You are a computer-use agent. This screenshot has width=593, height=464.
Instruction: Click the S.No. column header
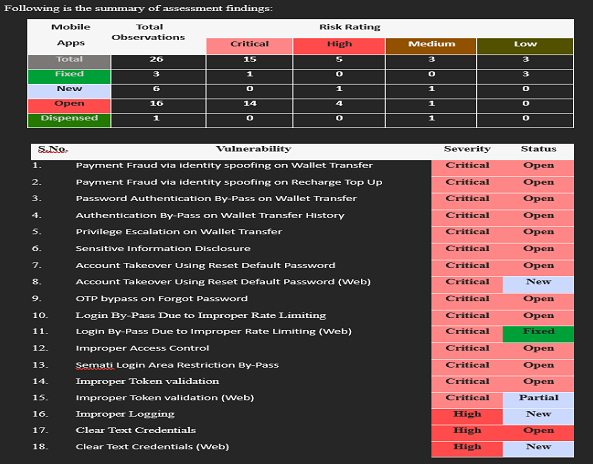point(53,149)
